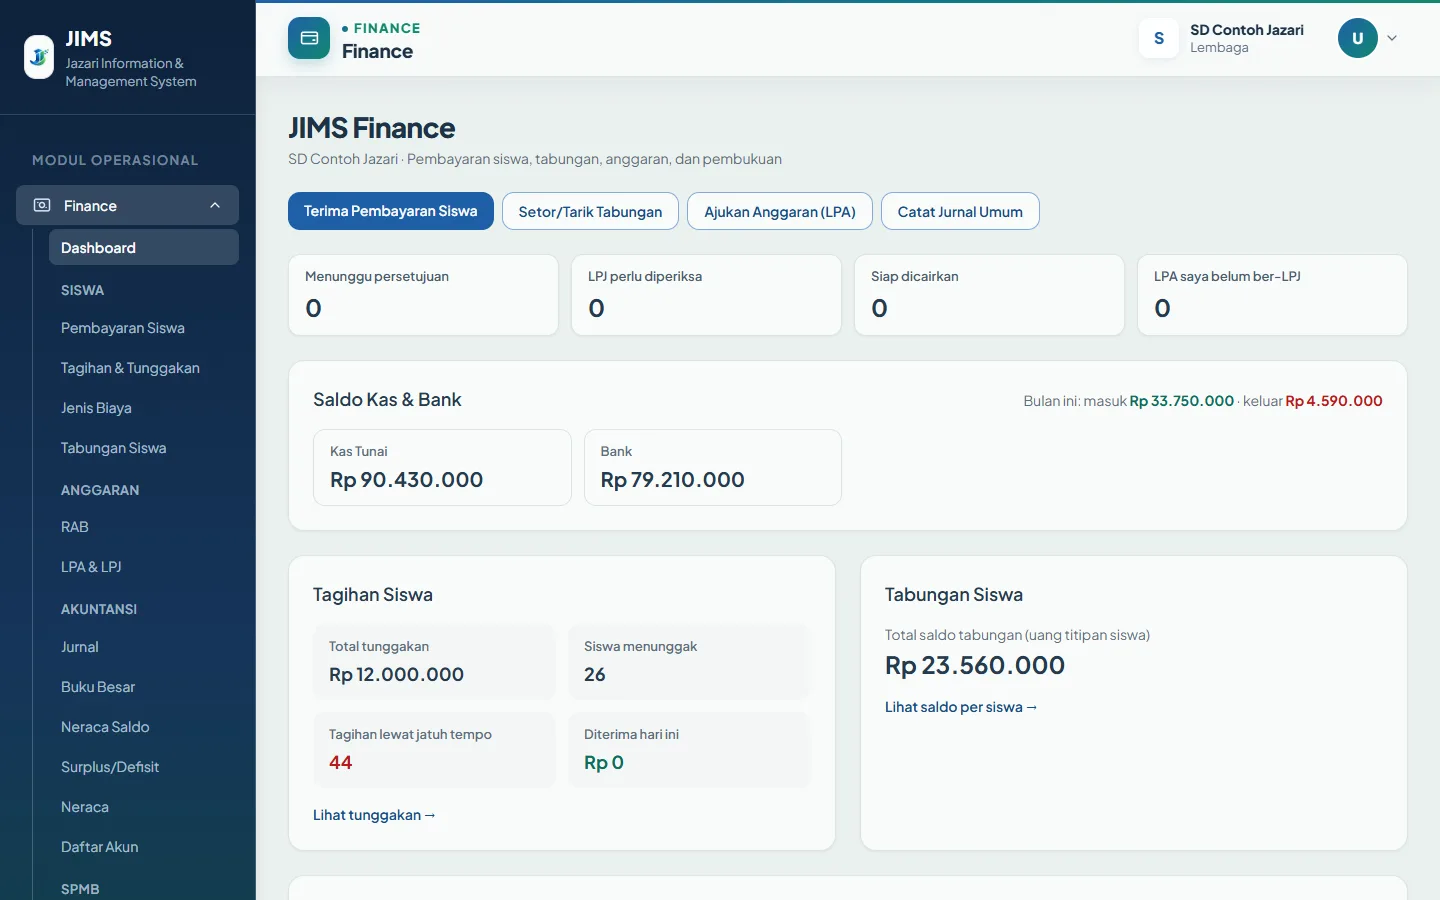Viewport: 1440px width, 900px height.
Task: Click Setor/Tarik Tabungan button
Action: 590,211
